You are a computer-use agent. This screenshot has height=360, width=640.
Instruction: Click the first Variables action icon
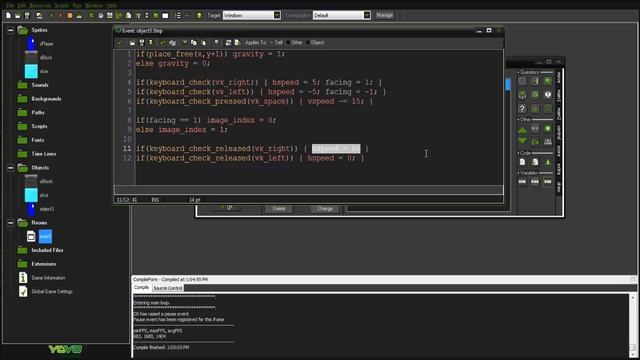click(x=522, y=182)
